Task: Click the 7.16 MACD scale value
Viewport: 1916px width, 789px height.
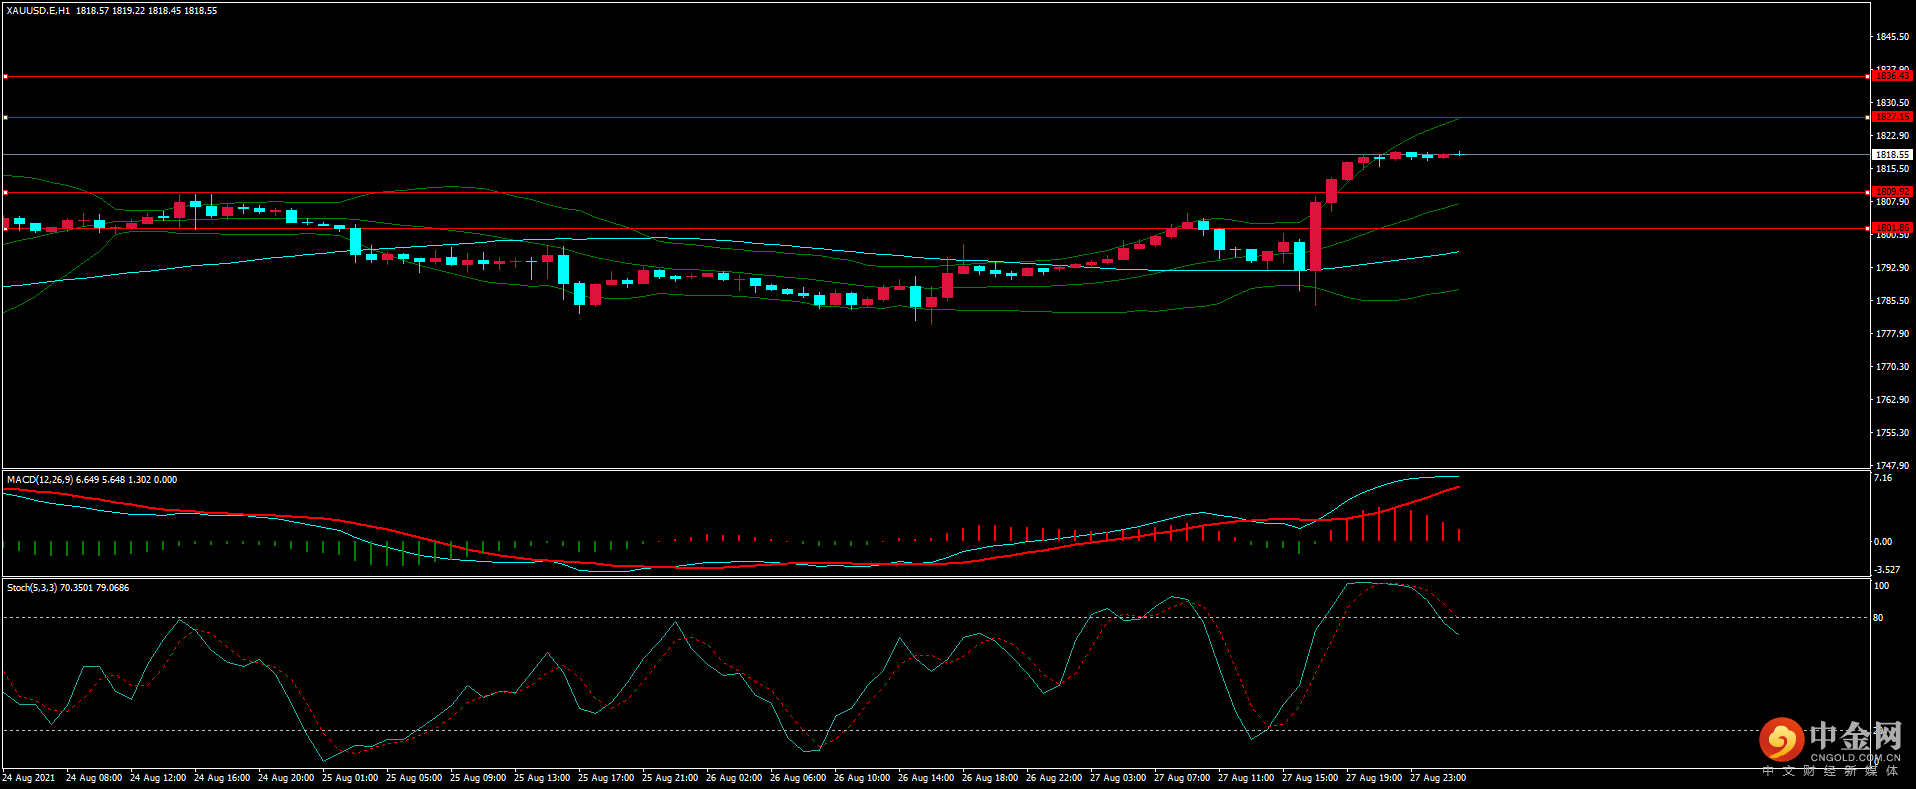Action: point(1883,478)
